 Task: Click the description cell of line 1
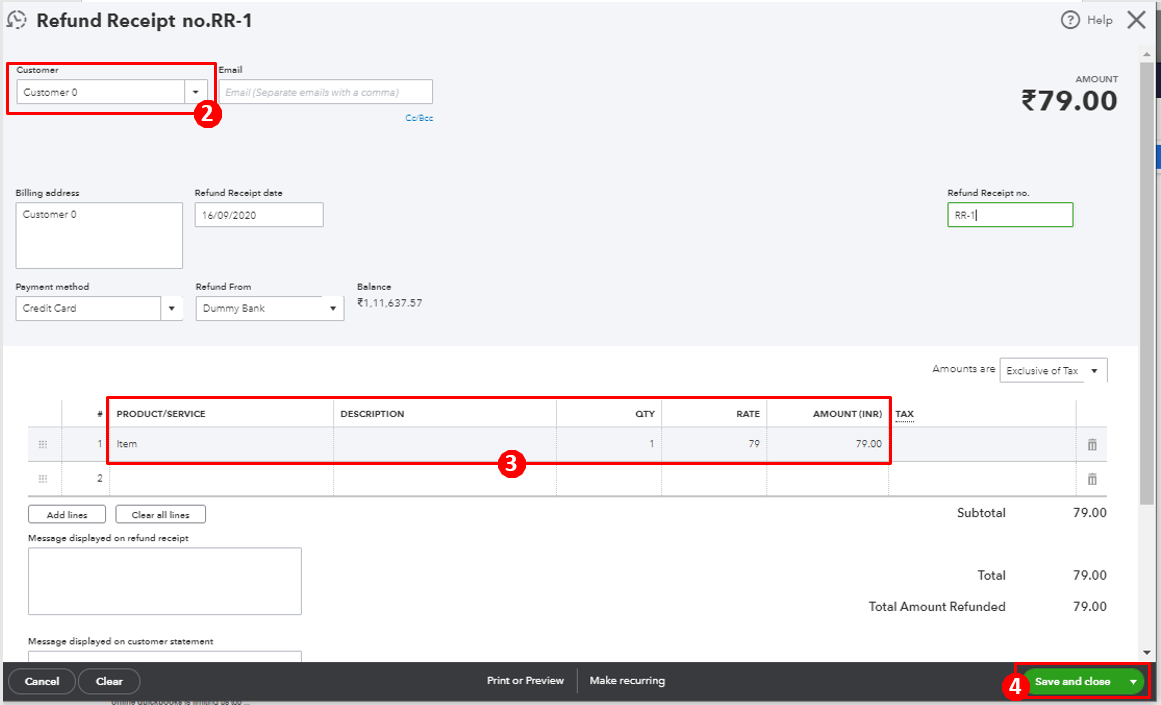point(445,444)
